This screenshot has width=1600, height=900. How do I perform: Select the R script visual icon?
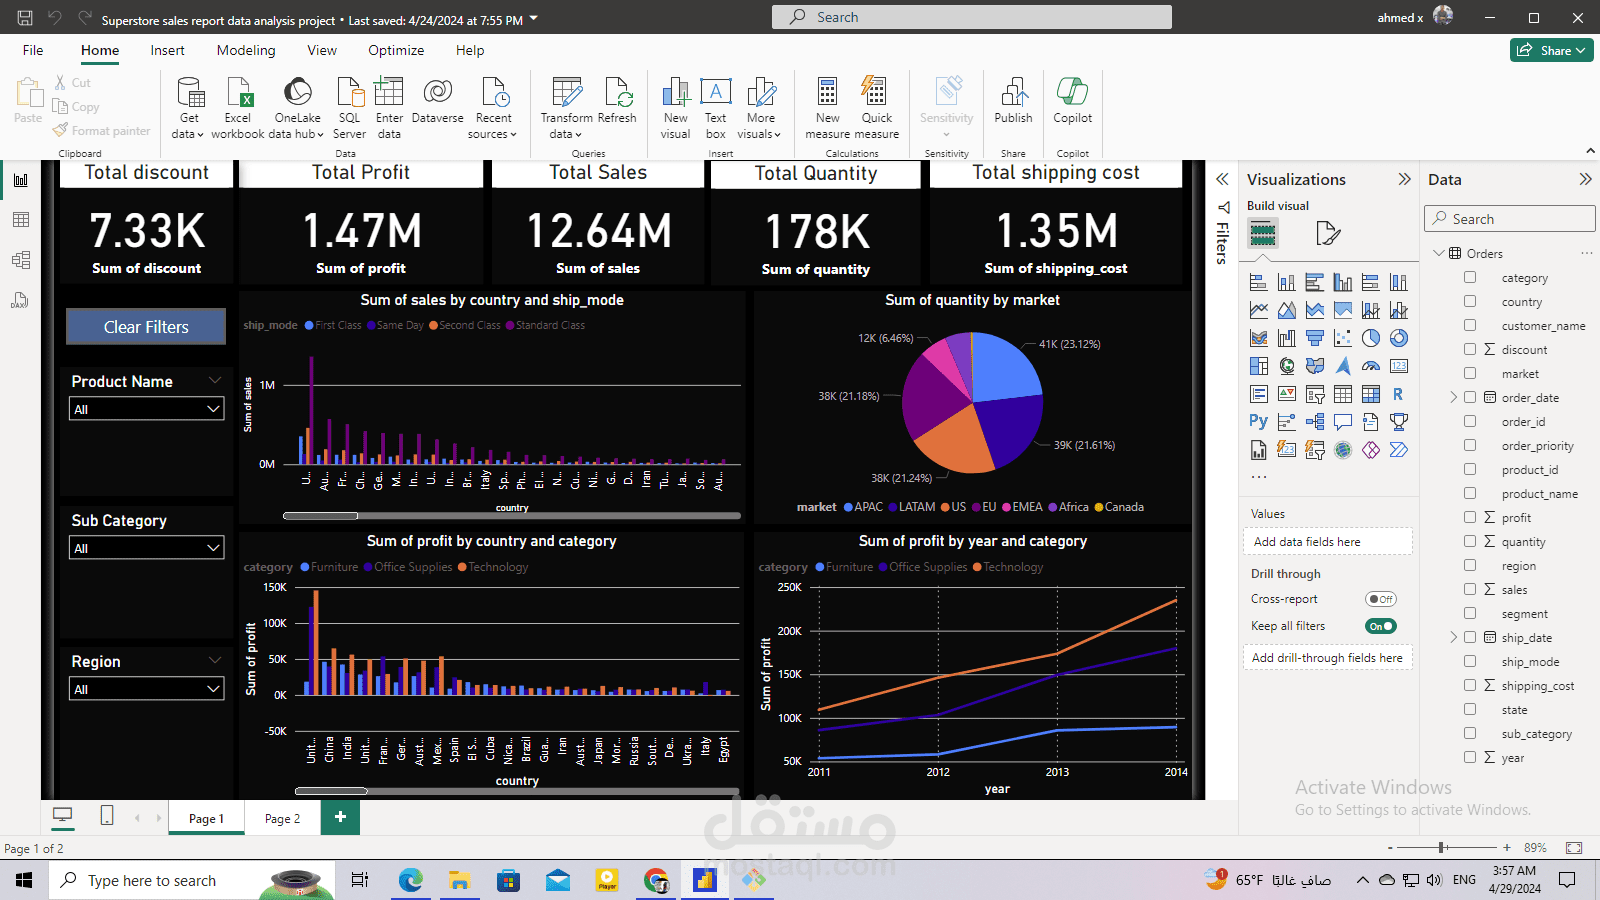click(1398, 393)
